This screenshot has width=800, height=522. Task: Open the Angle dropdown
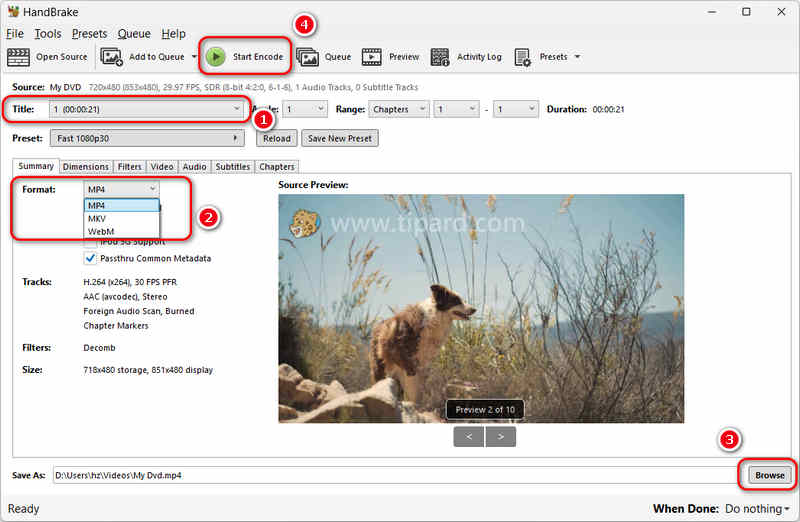(305, 109)
